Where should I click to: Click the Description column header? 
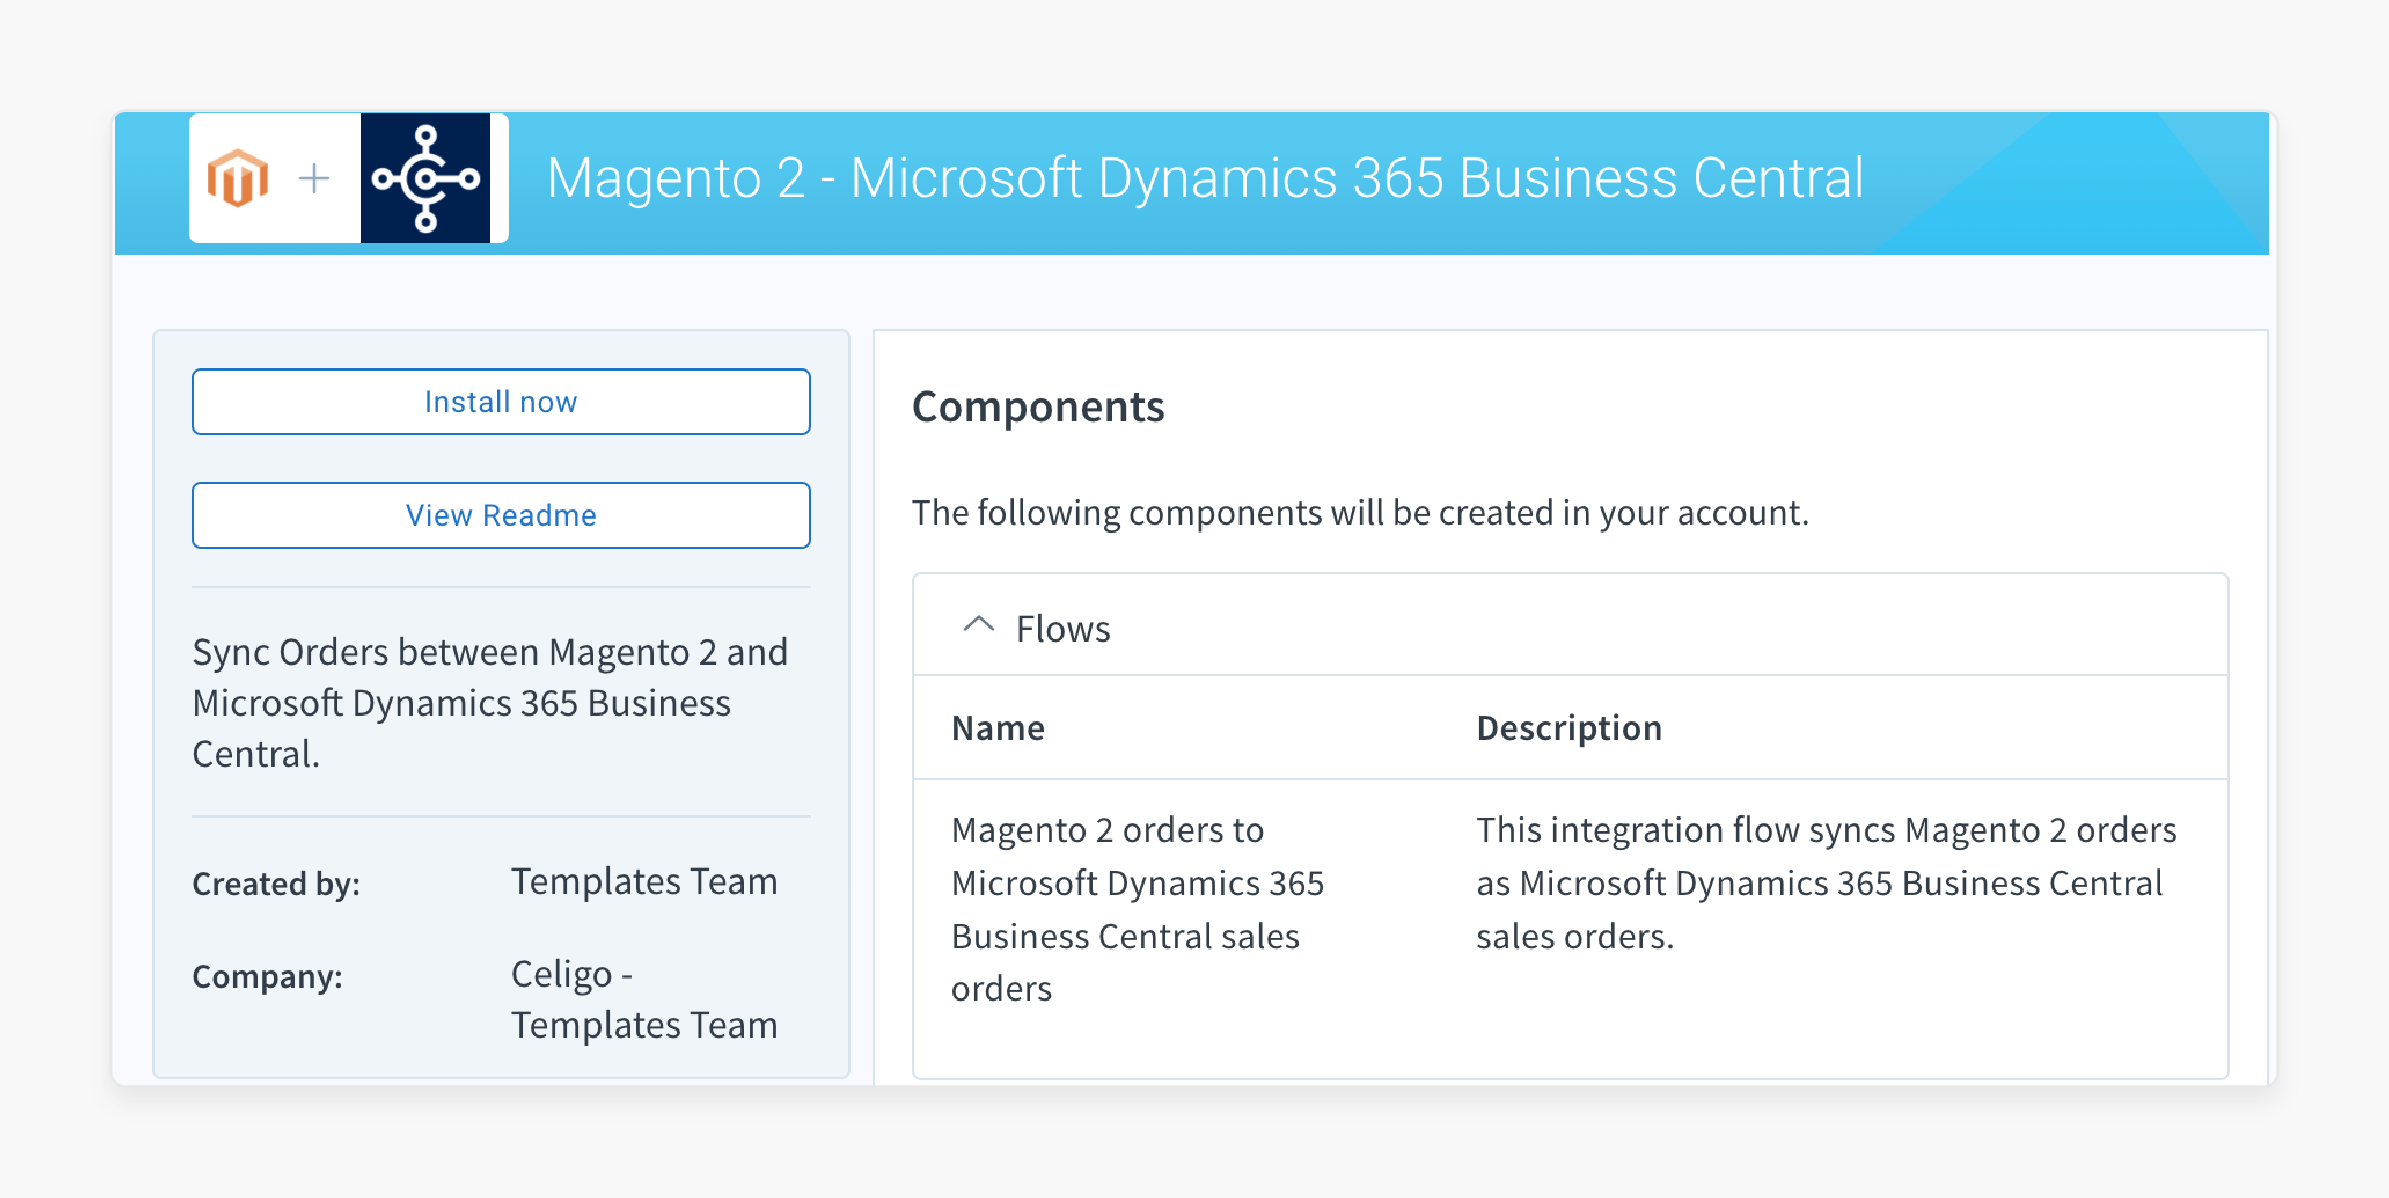tap(1568, 728)
